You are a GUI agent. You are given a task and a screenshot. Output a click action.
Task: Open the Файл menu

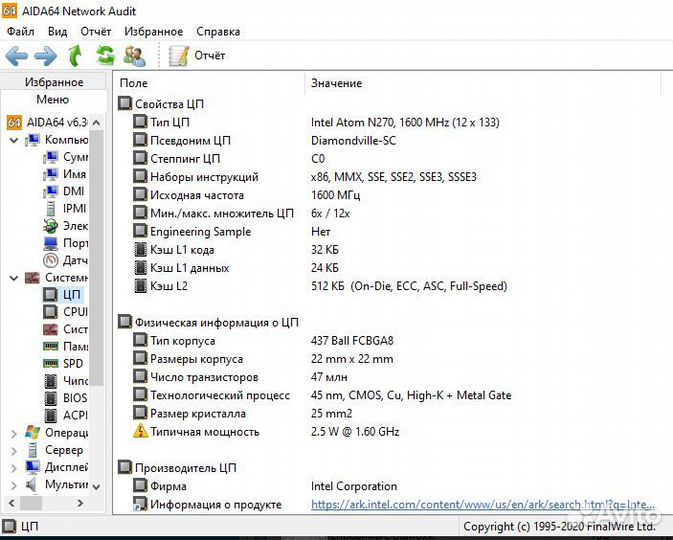(21, 31)
